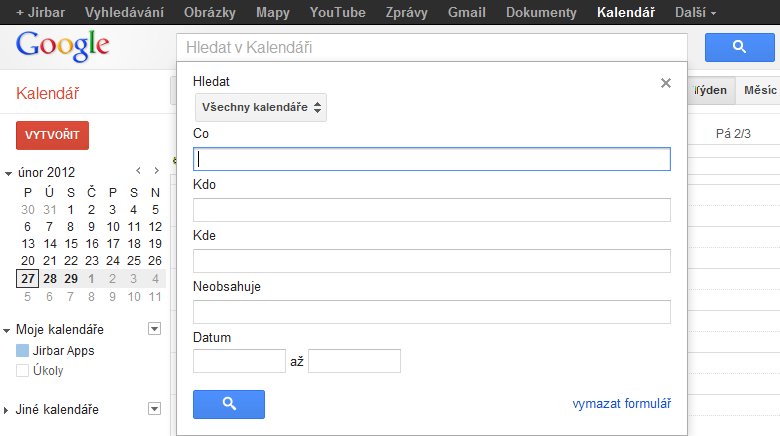Expand the Jiné kalendáře section

tap(8, 410)
